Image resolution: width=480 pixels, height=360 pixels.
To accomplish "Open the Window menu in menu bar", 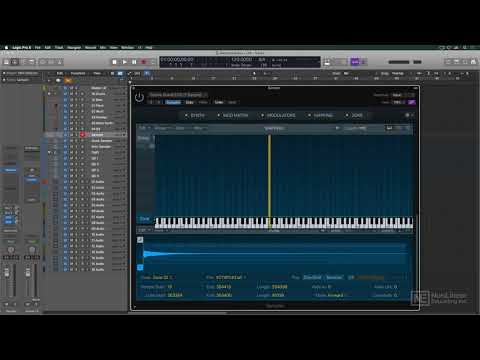I will tap(127, 47).
